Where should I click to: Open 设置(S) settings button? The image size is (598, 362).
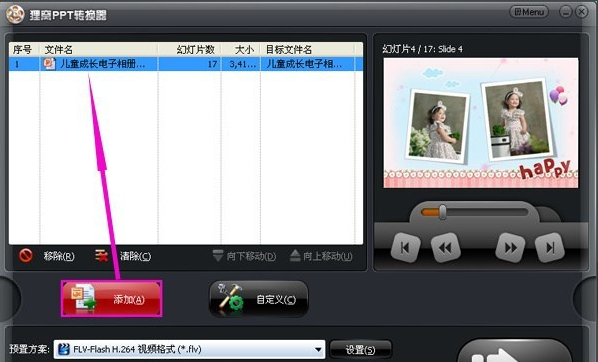click(x=360, y=349)
